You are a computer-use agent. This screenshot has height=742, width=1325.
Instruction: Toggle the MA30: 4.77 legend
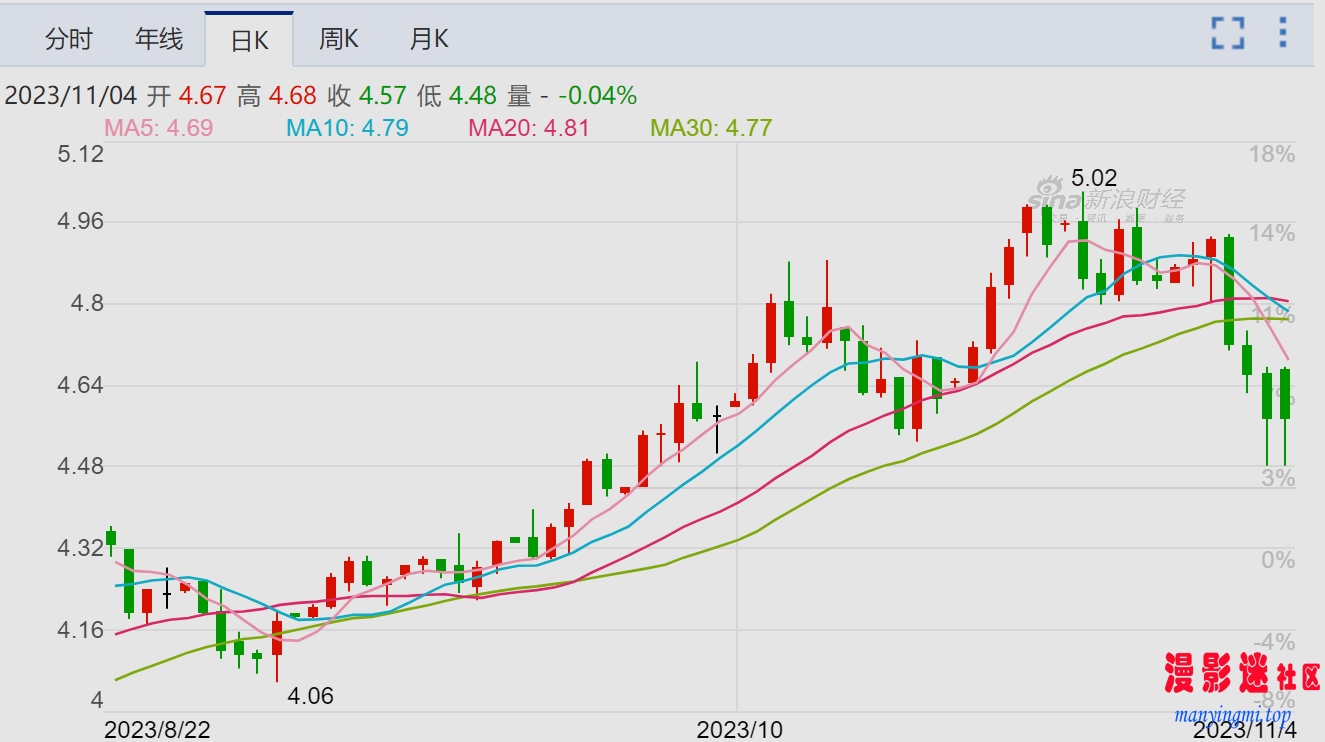pyautogui.click(x=711, y=128)
